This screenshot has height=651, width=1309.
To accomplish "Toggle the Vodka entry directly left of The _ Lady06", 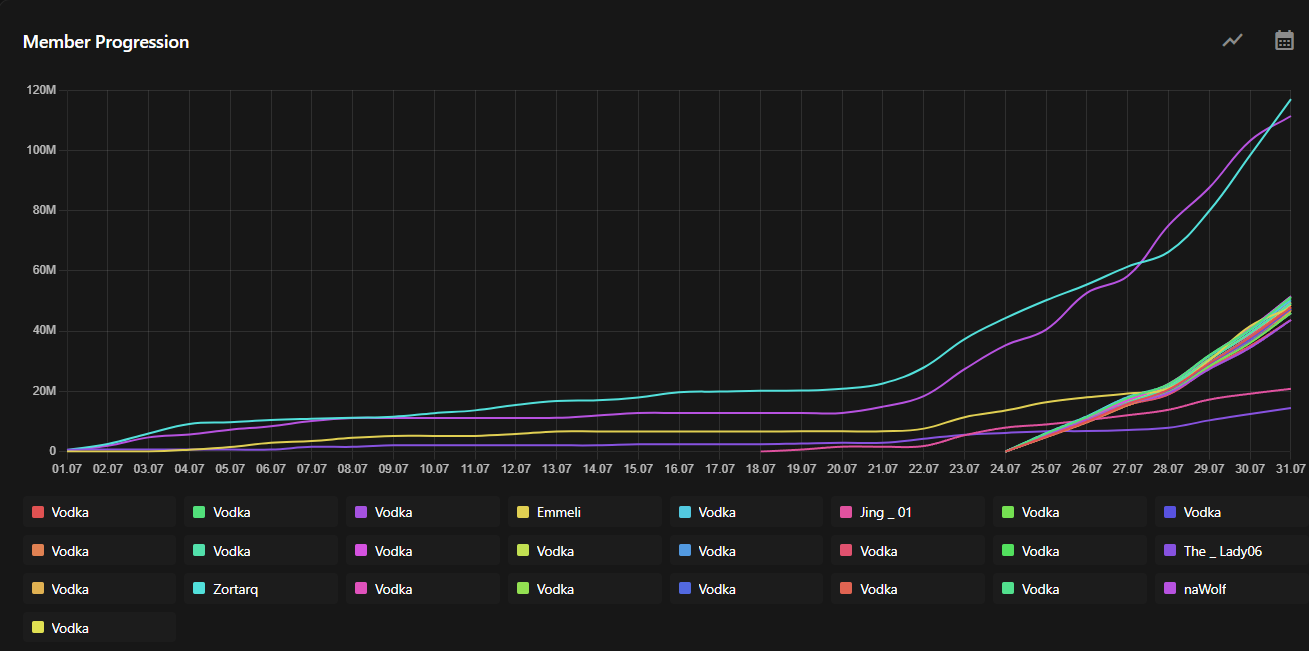I will tap(1070, 551).
